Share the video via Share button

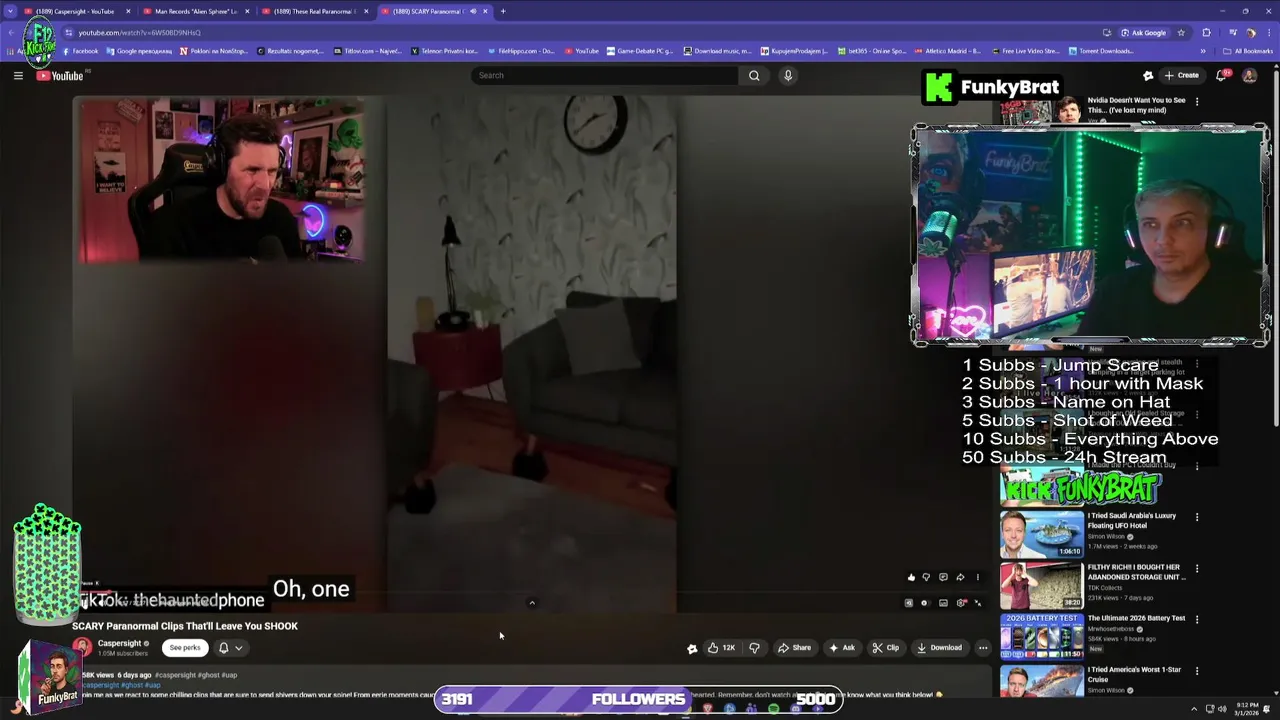[x=795, y=648]
